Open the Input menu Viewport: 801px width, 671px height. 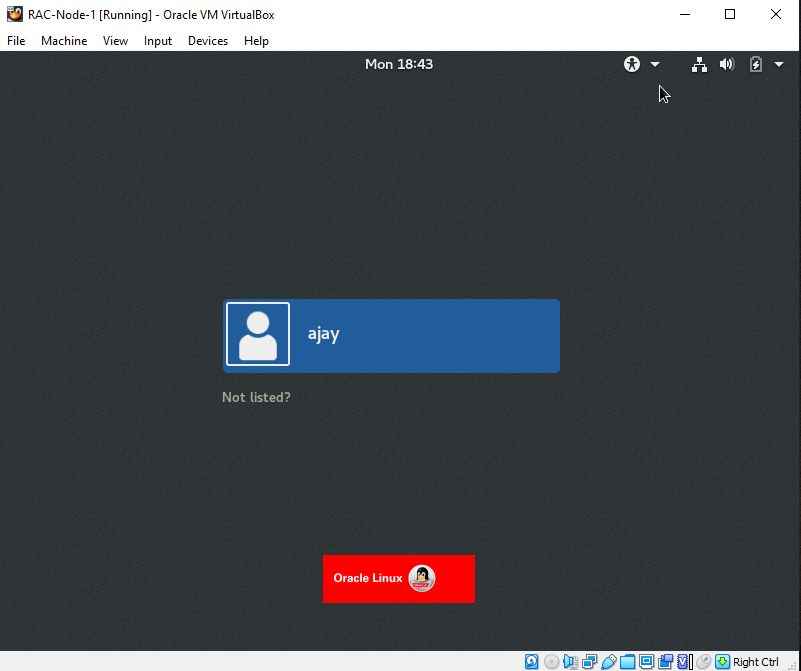158,41
